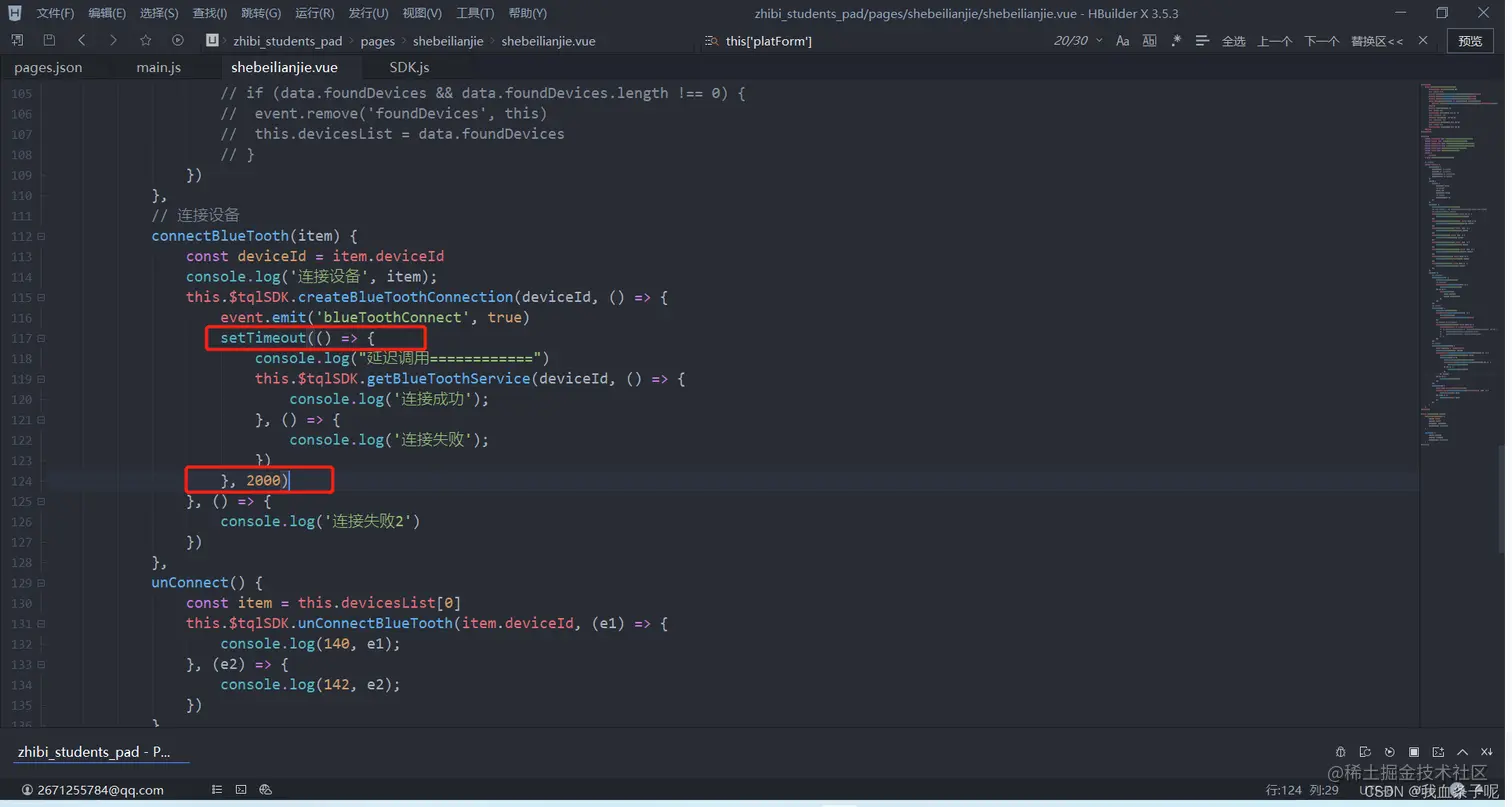Go back with the left arrow icon
The width and height of the screenshot is (1512, 807).
click(81, 40)
